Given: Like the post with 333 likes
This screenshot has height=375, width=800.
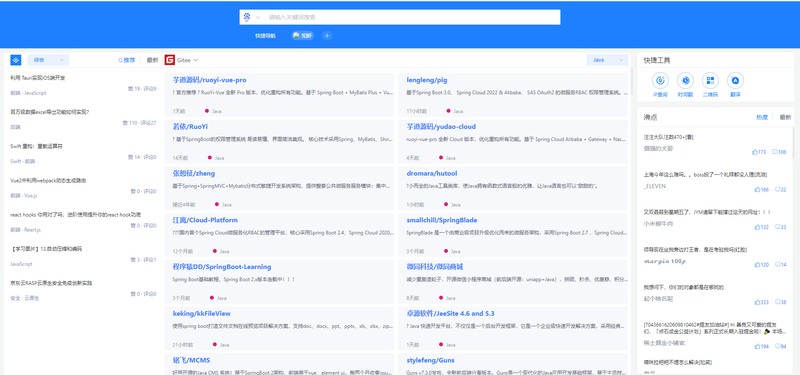Looking at the screenshot, I should pyautogui.click(x=762, y=302).
